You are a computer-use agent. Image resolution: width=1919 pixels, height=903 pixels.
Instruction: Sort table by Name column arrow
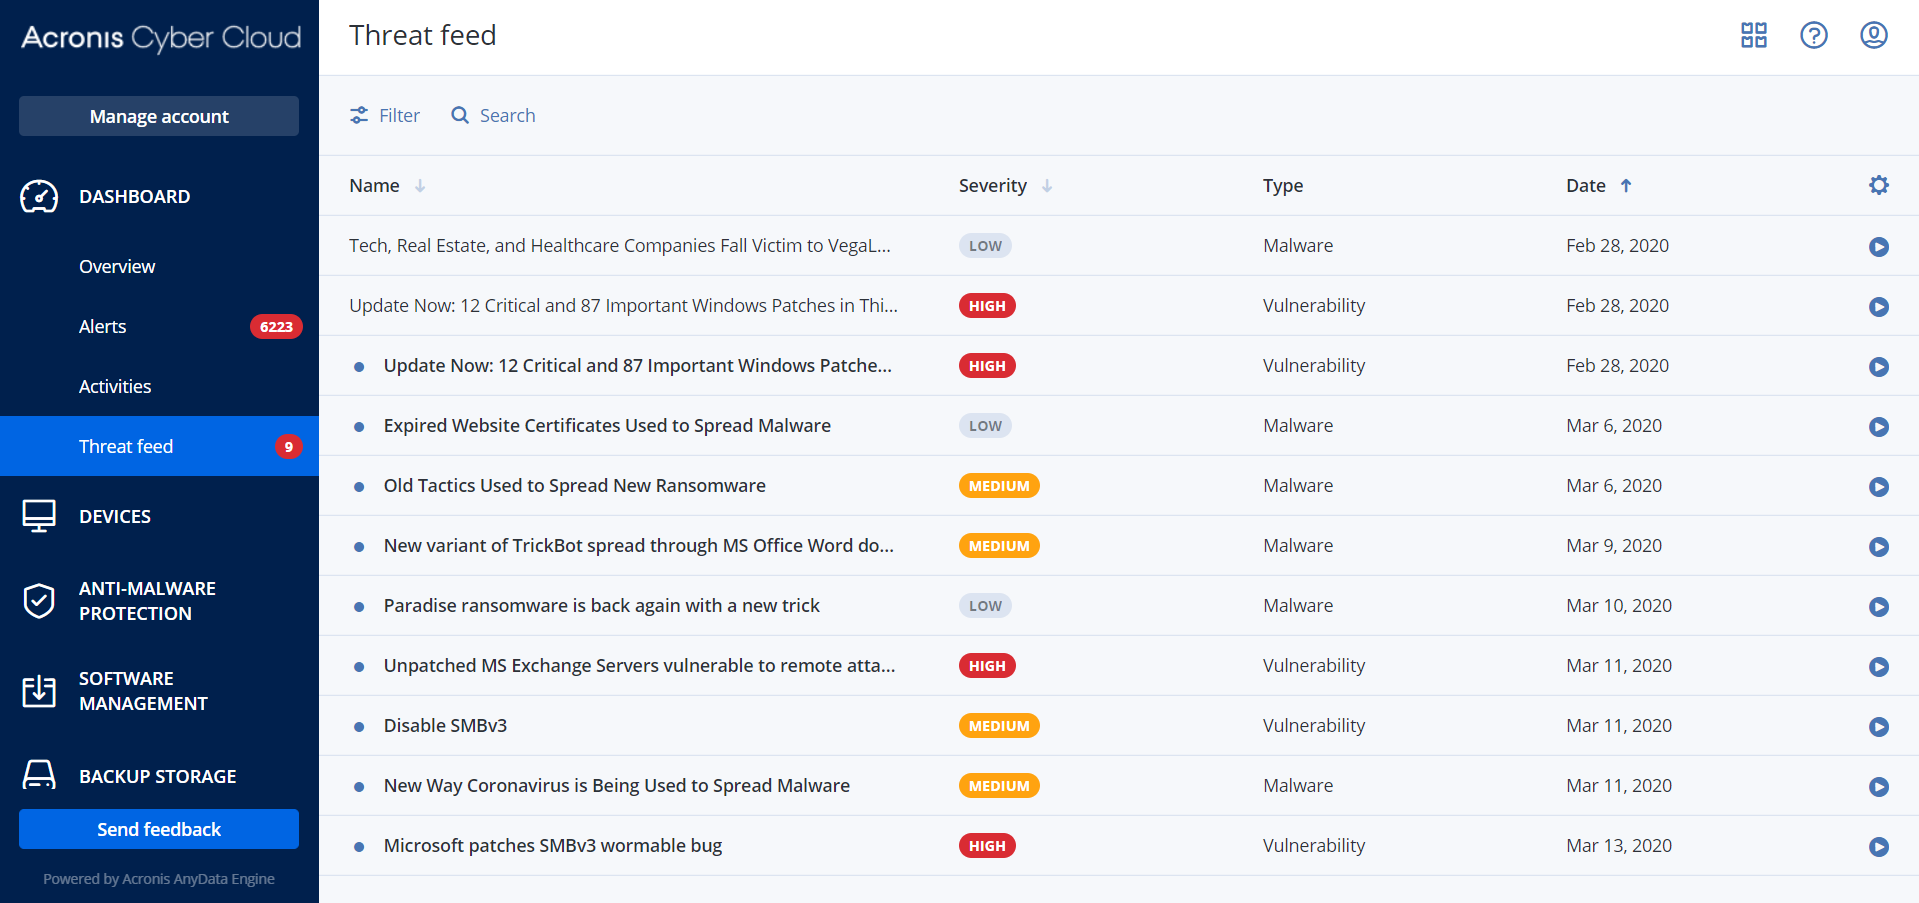[420, 186]
